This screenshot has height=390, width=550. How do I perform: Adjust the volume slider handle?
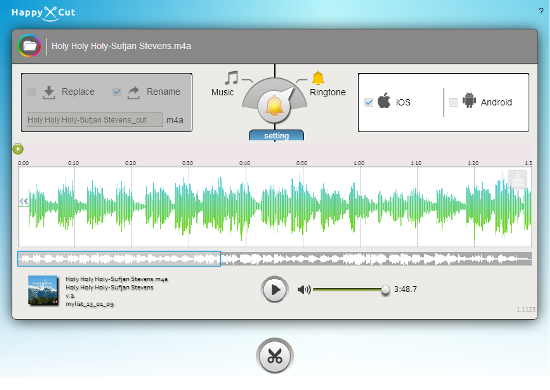click(x=385, y=290)
